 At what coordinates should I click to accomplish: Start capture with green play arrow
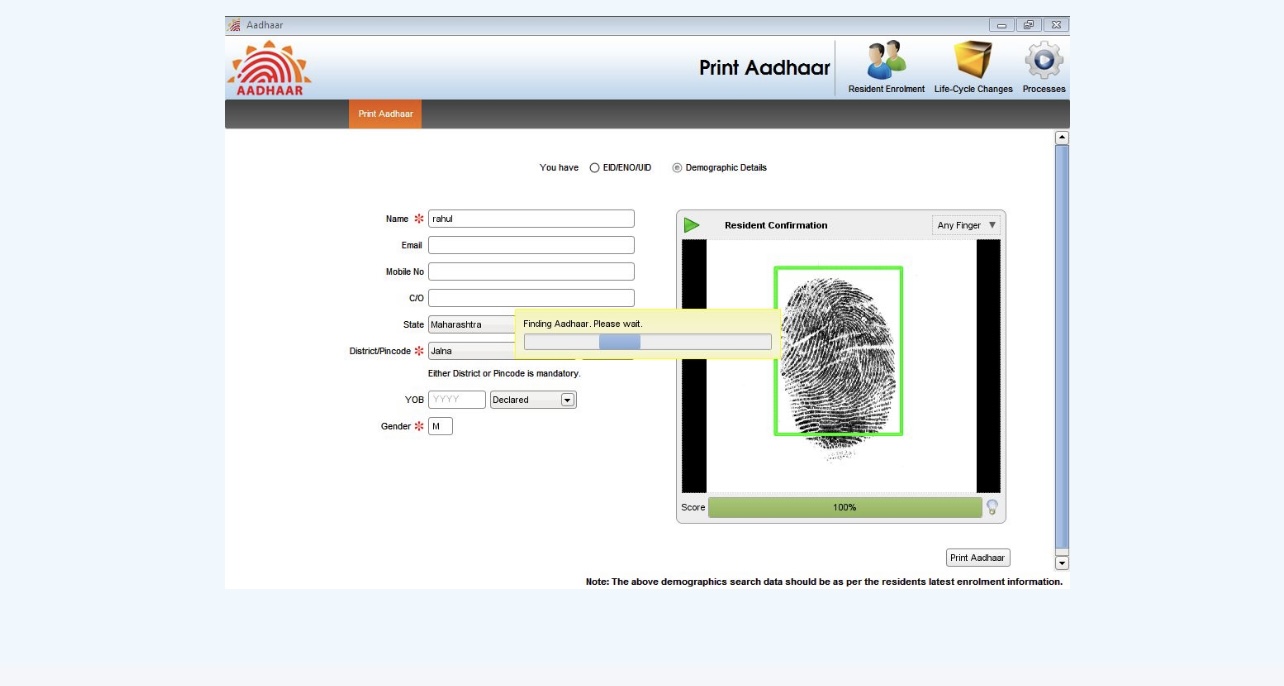tap(692, 225)
